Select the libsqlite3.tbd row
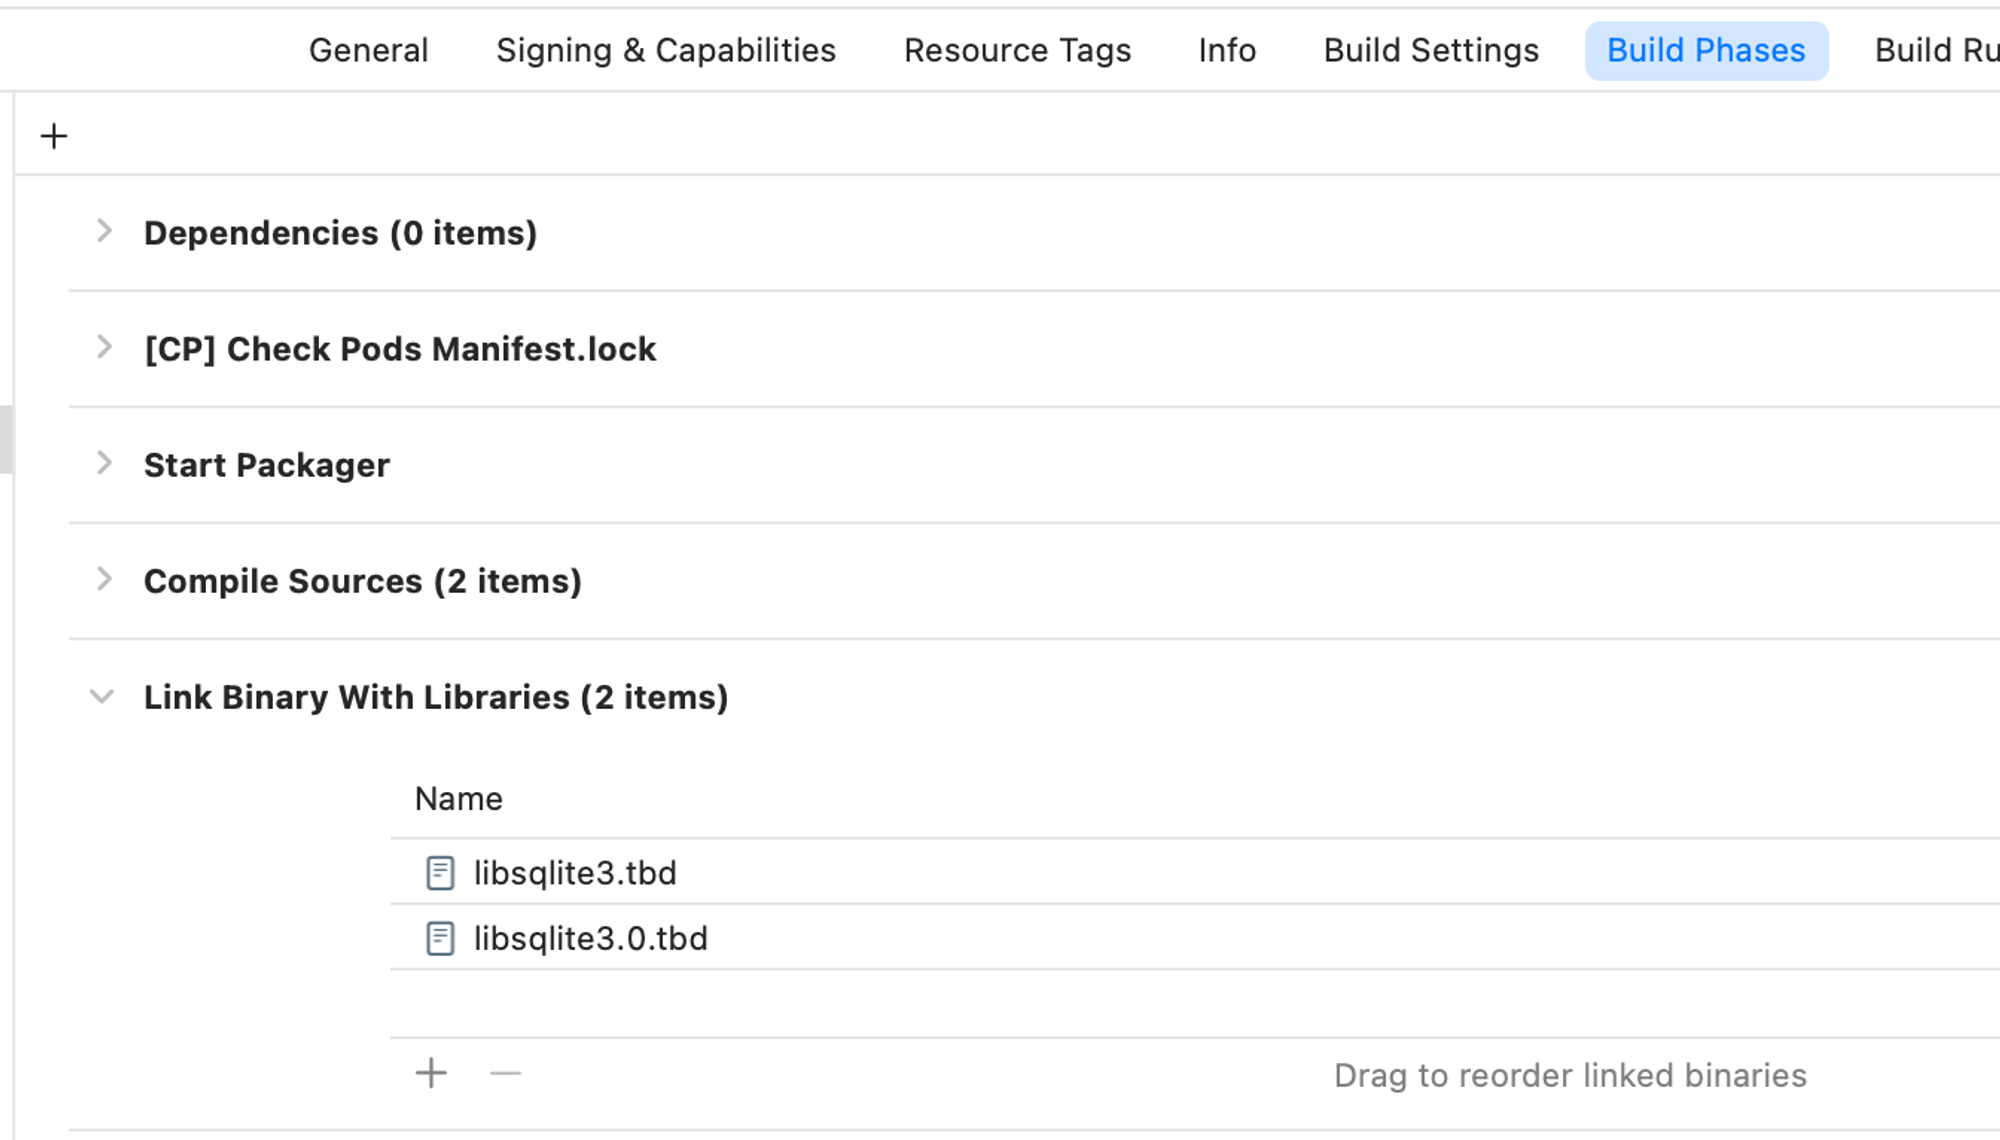 pos(1195,872)
